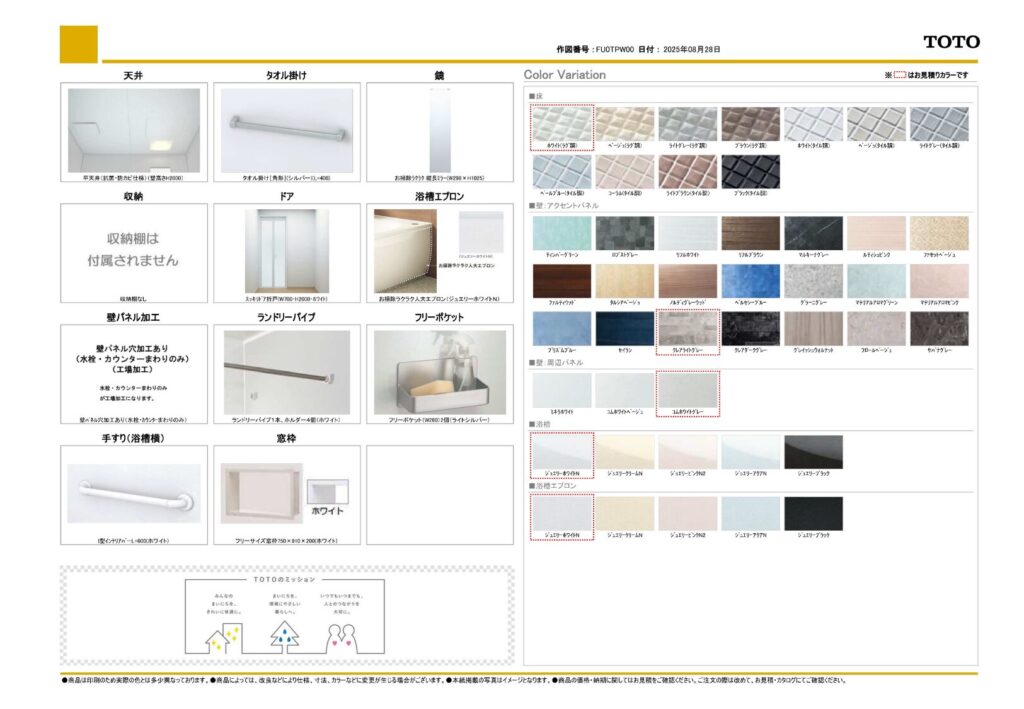Click the window frame (窓枠) image
This screenshot has width=1024, height=709.
click(x=260, y=493)
